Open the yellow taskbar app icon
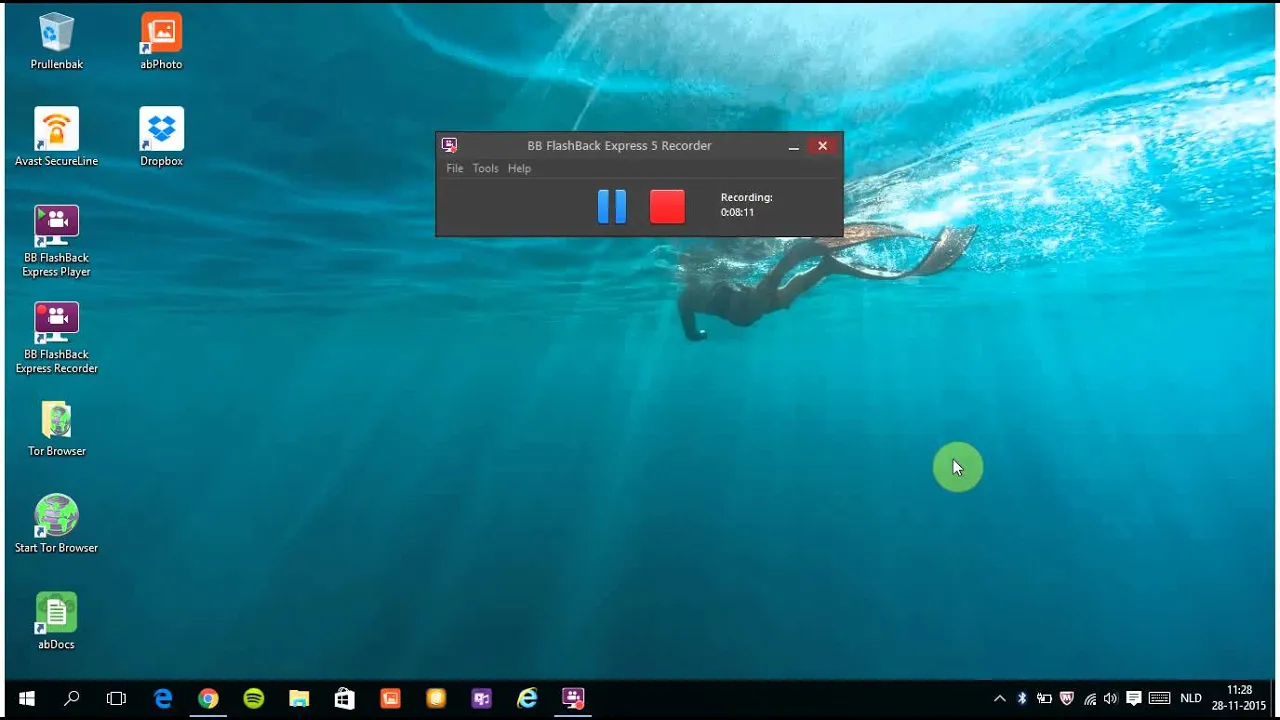 pos(436,699)
